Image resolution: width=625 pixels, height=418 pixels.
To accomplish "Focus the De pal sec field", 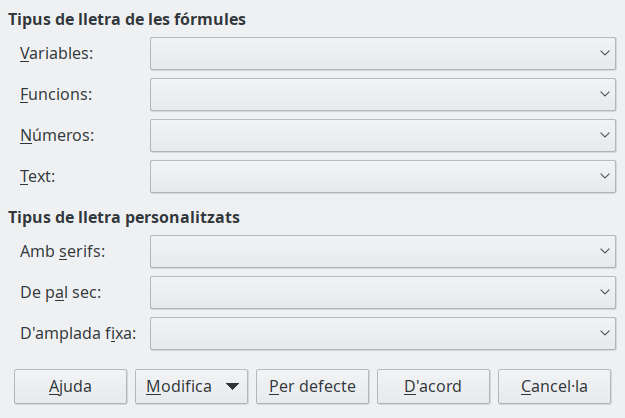I will point(372,292).
